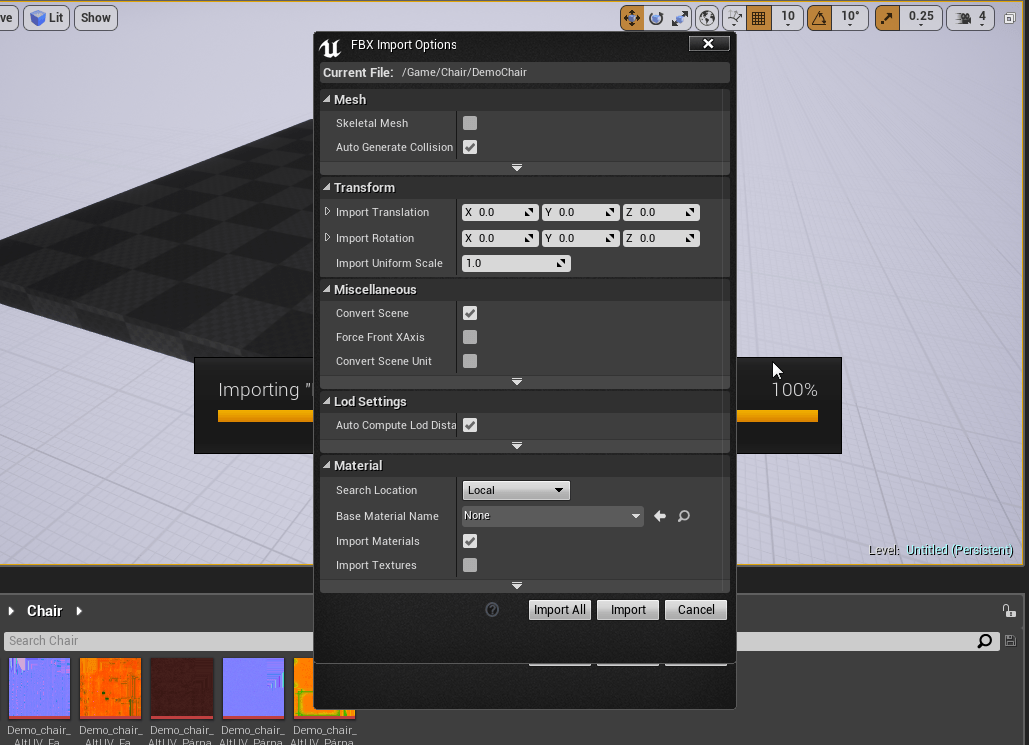
Task: Expand the Import Translation row
Action: pos(327,212)
